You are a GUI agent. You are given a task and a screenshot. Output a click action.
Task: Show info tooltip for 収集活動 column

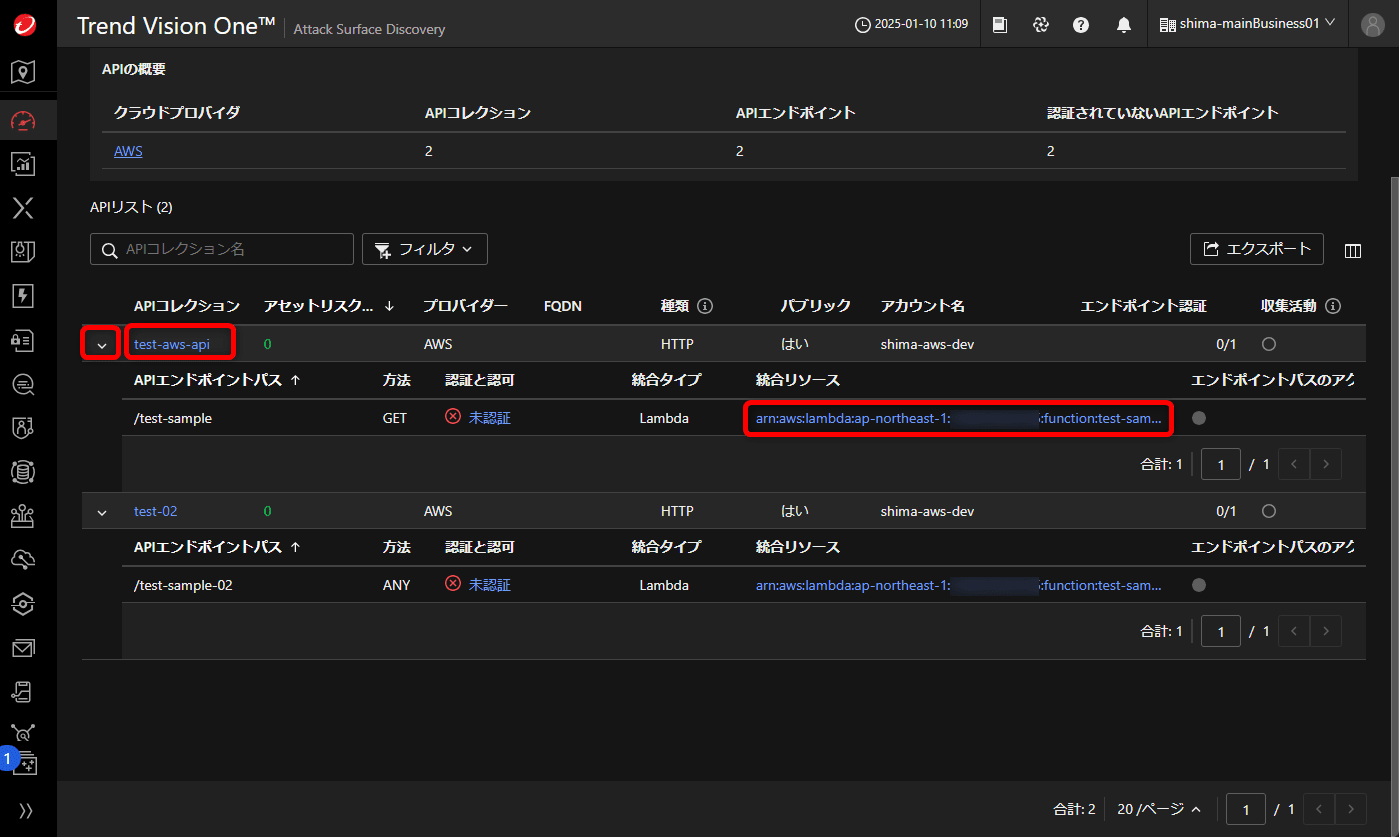click(1333, 306)
